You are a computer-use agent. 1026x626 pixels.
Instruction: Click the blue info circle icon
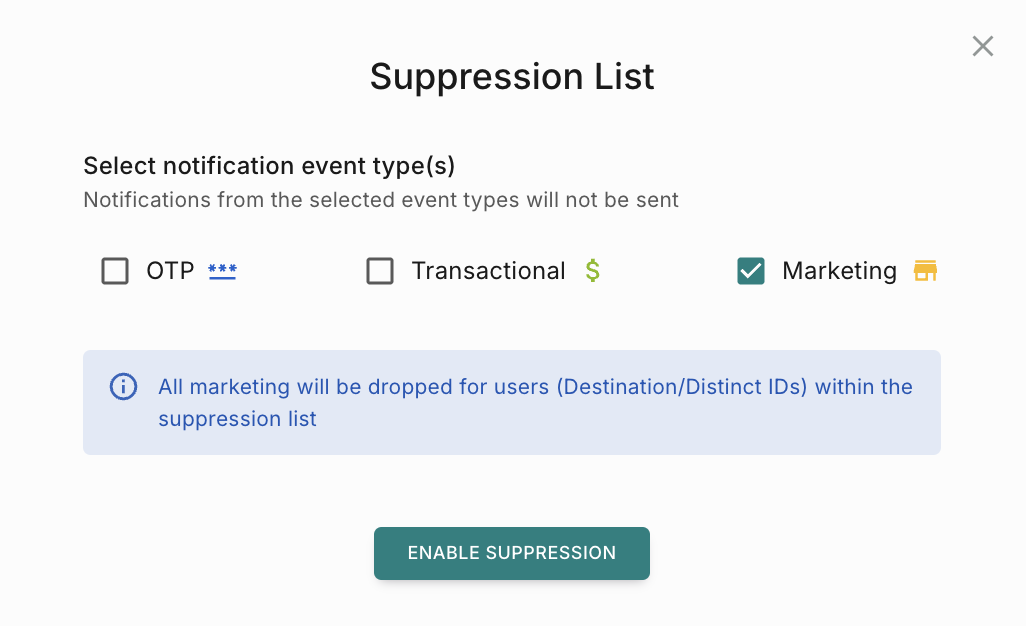point(123,387)
